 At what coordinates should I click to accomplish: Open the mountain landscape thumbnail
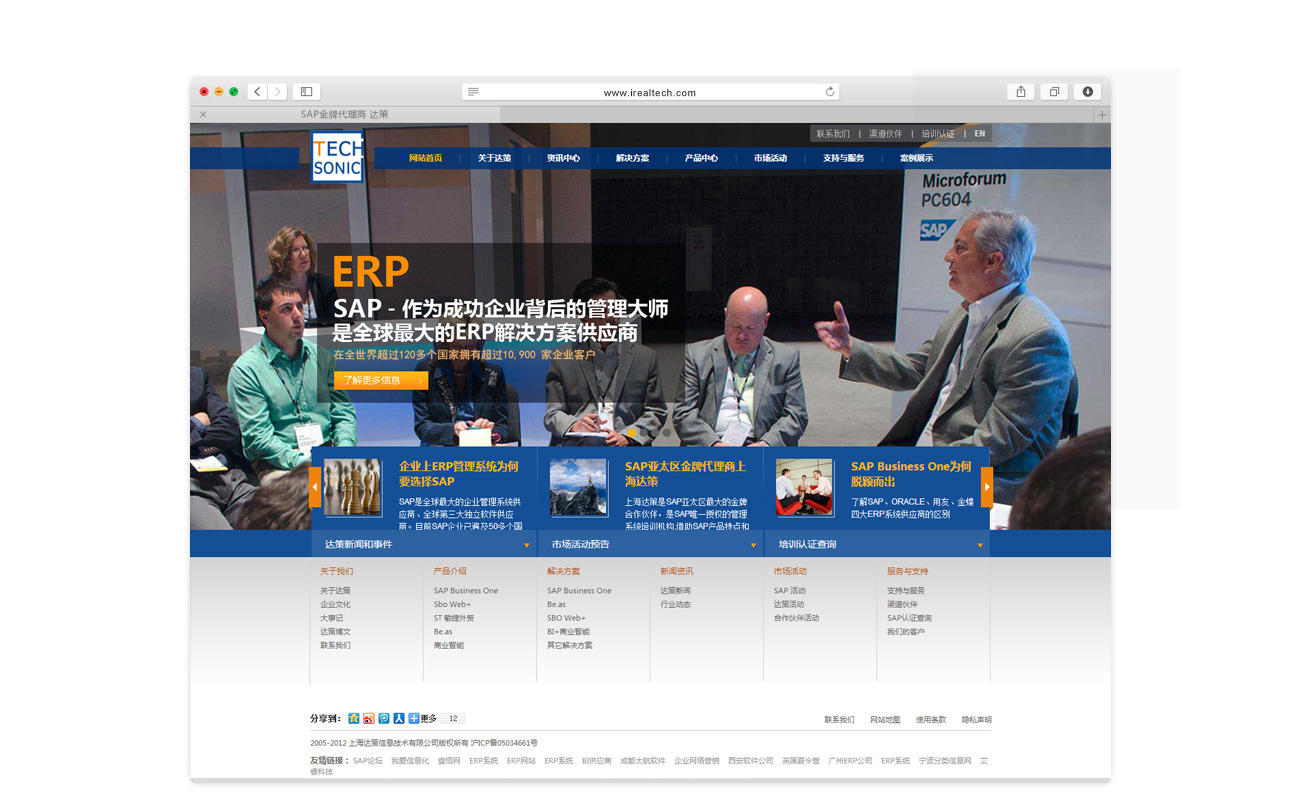coord(579,488)
